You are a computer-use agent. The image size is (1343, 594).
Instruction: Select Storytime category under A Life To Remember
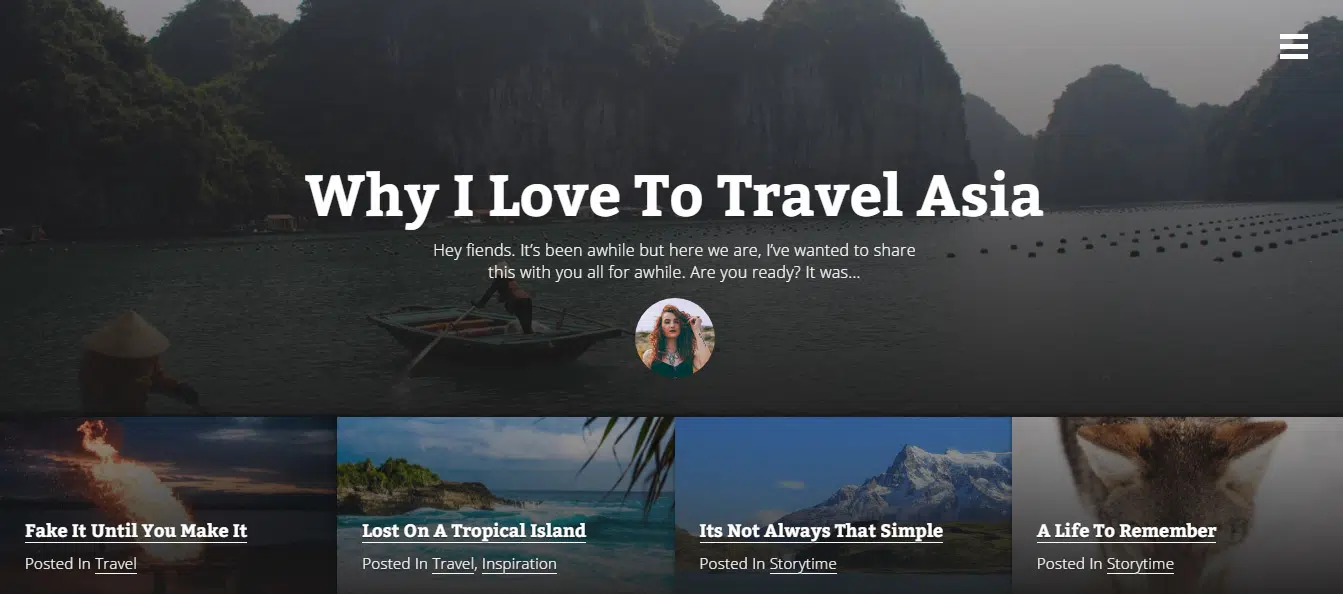coord(1140,564)
